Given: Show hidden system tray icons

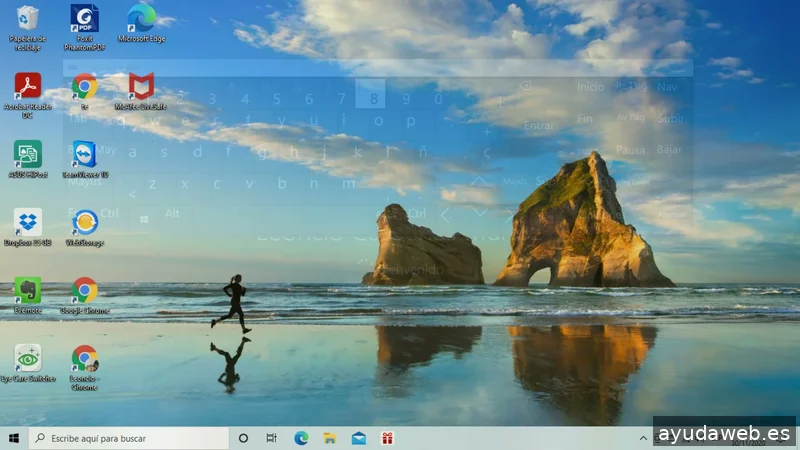Looking at the screenshot, I should pyautogui.click(x=643, y=438).
